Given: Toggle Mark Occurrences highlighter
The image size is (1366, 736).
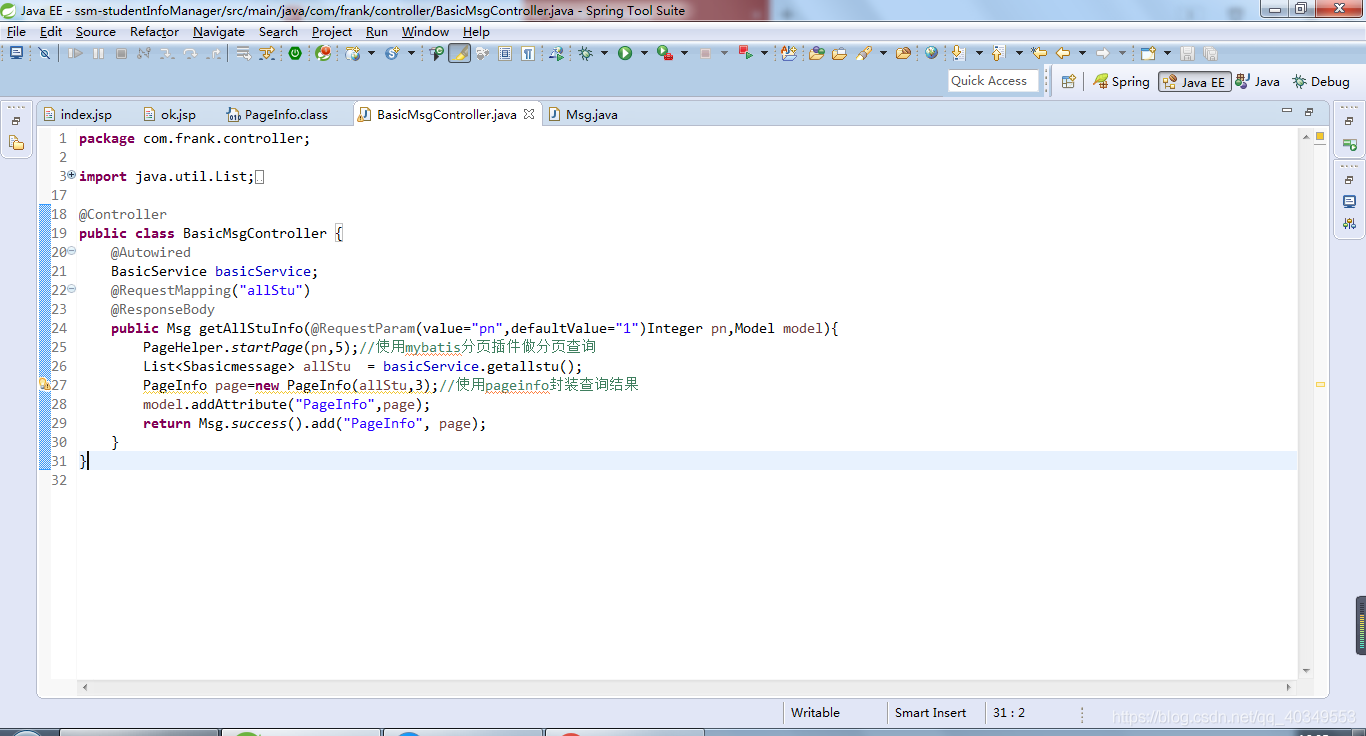Looking at the screenshot, I should tap(459, 53).
